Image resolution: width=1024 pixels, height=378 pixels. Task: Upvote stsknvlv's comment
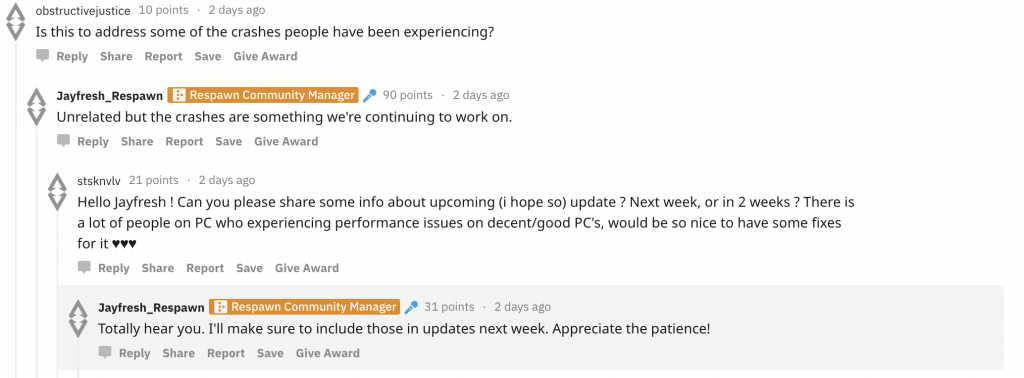click(57, 183)
